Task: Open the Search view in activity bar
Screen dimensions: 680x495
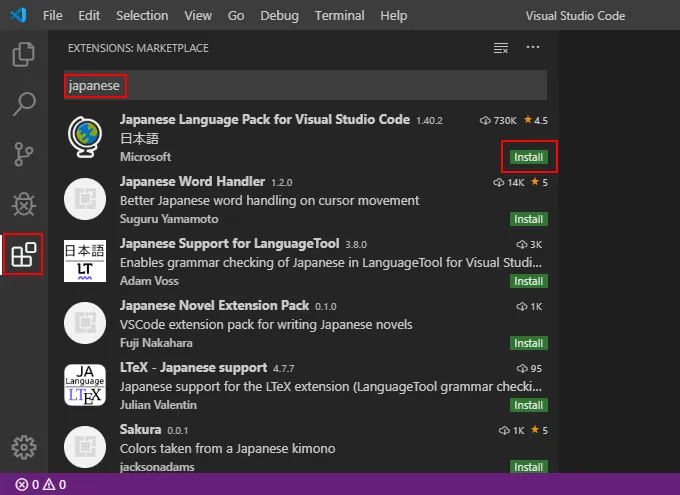Action: point(23,104)
